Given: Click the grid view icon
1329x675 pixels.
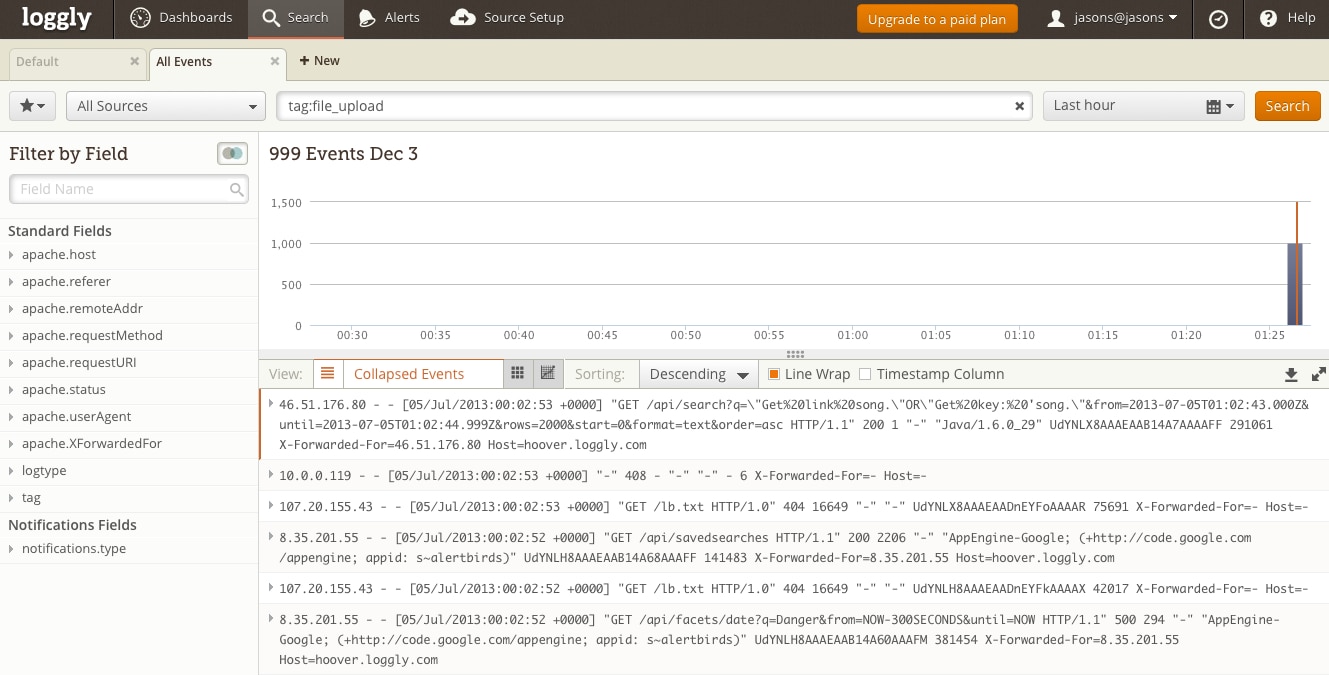Looking at the screenshot, I should coord(517,374).
